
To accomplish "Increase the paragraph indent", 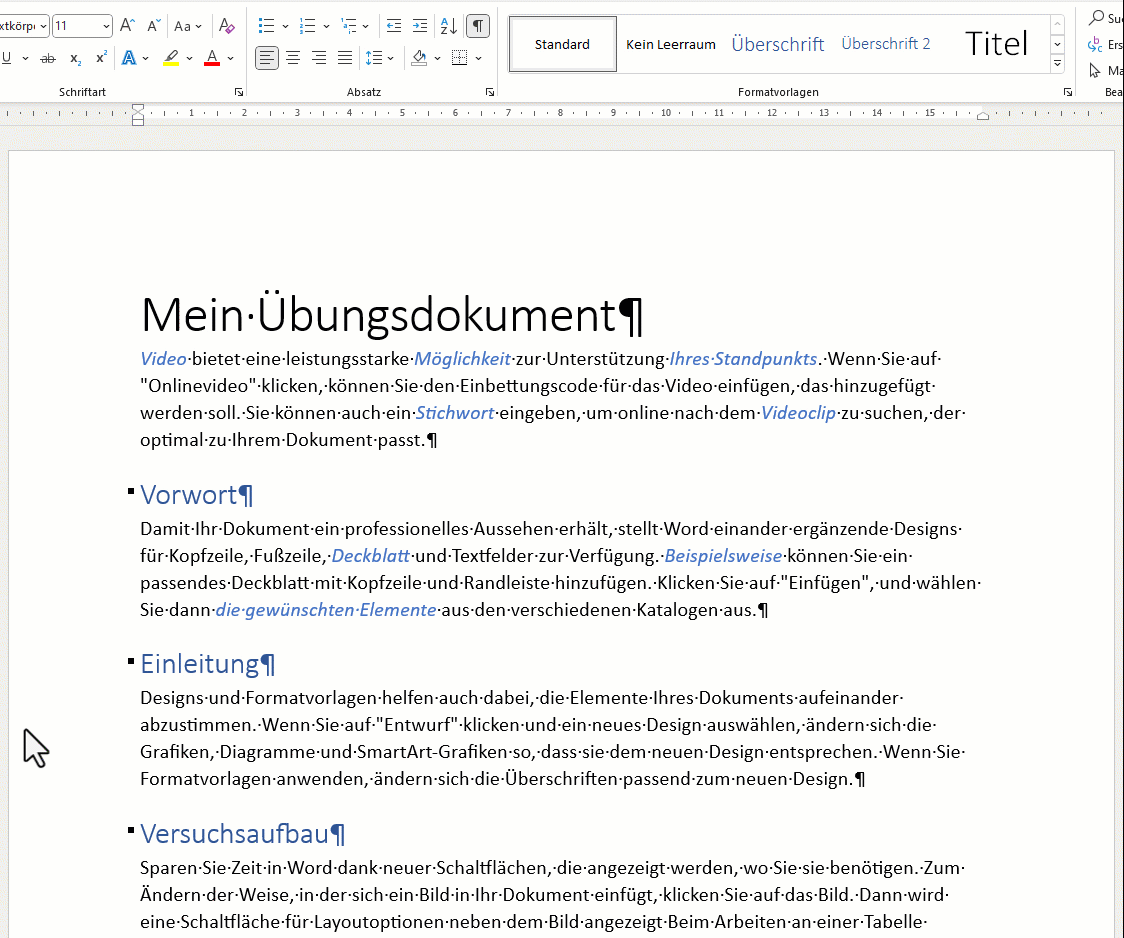I will (x=420, y=26).
